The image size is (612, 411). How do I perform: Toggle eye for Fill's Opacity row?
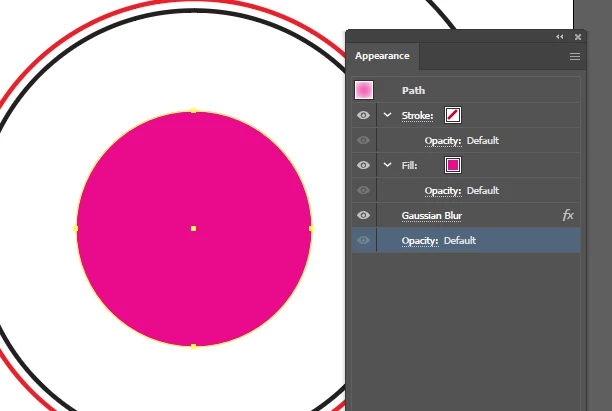click(x=363, y=190)
